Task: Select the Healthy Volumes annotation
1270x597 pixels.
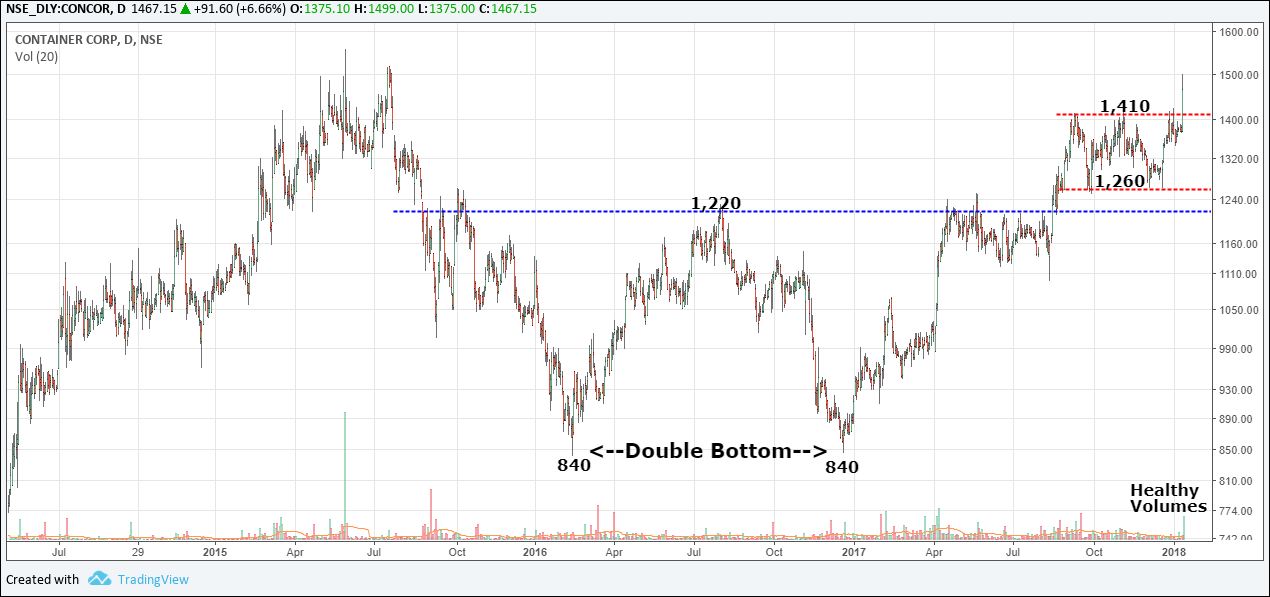Action: (x=1168, y=498)
